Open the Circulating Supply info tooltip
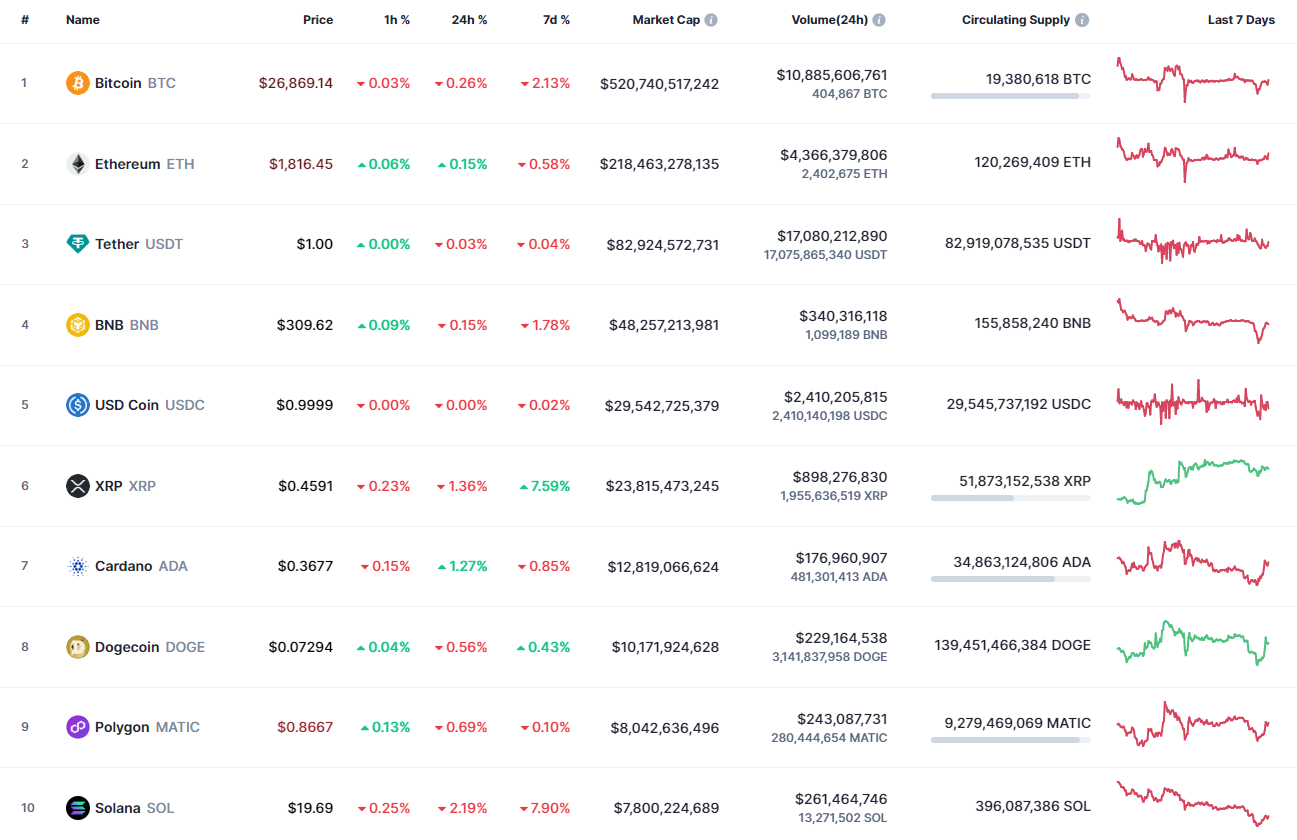The image size is (1297, 840). tap(1083, 19)
